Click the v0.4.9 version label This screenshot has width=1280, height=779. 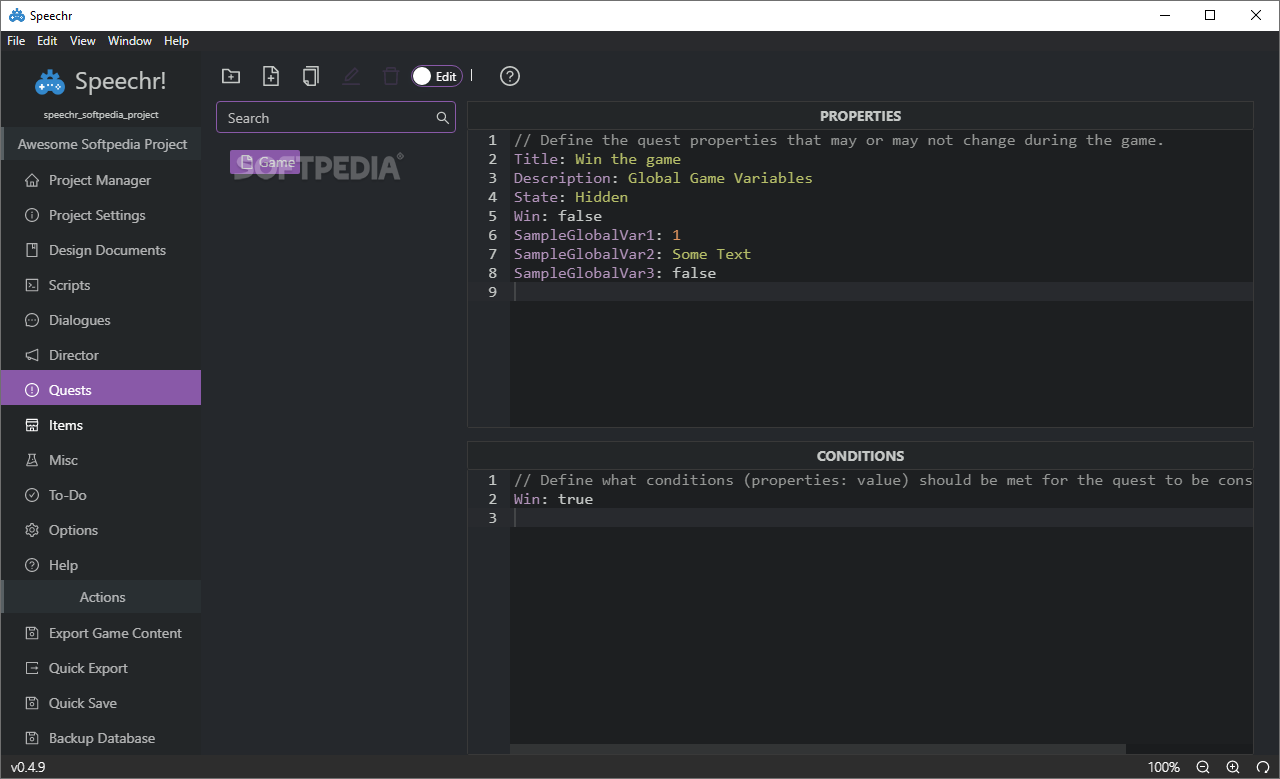coord(28,767)
